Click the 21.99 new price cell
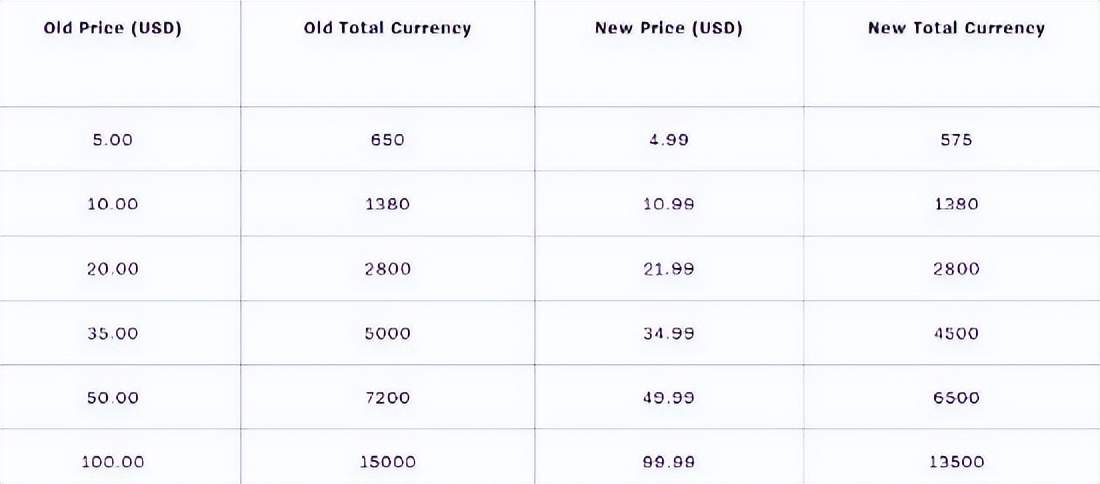 pos(669,269)
